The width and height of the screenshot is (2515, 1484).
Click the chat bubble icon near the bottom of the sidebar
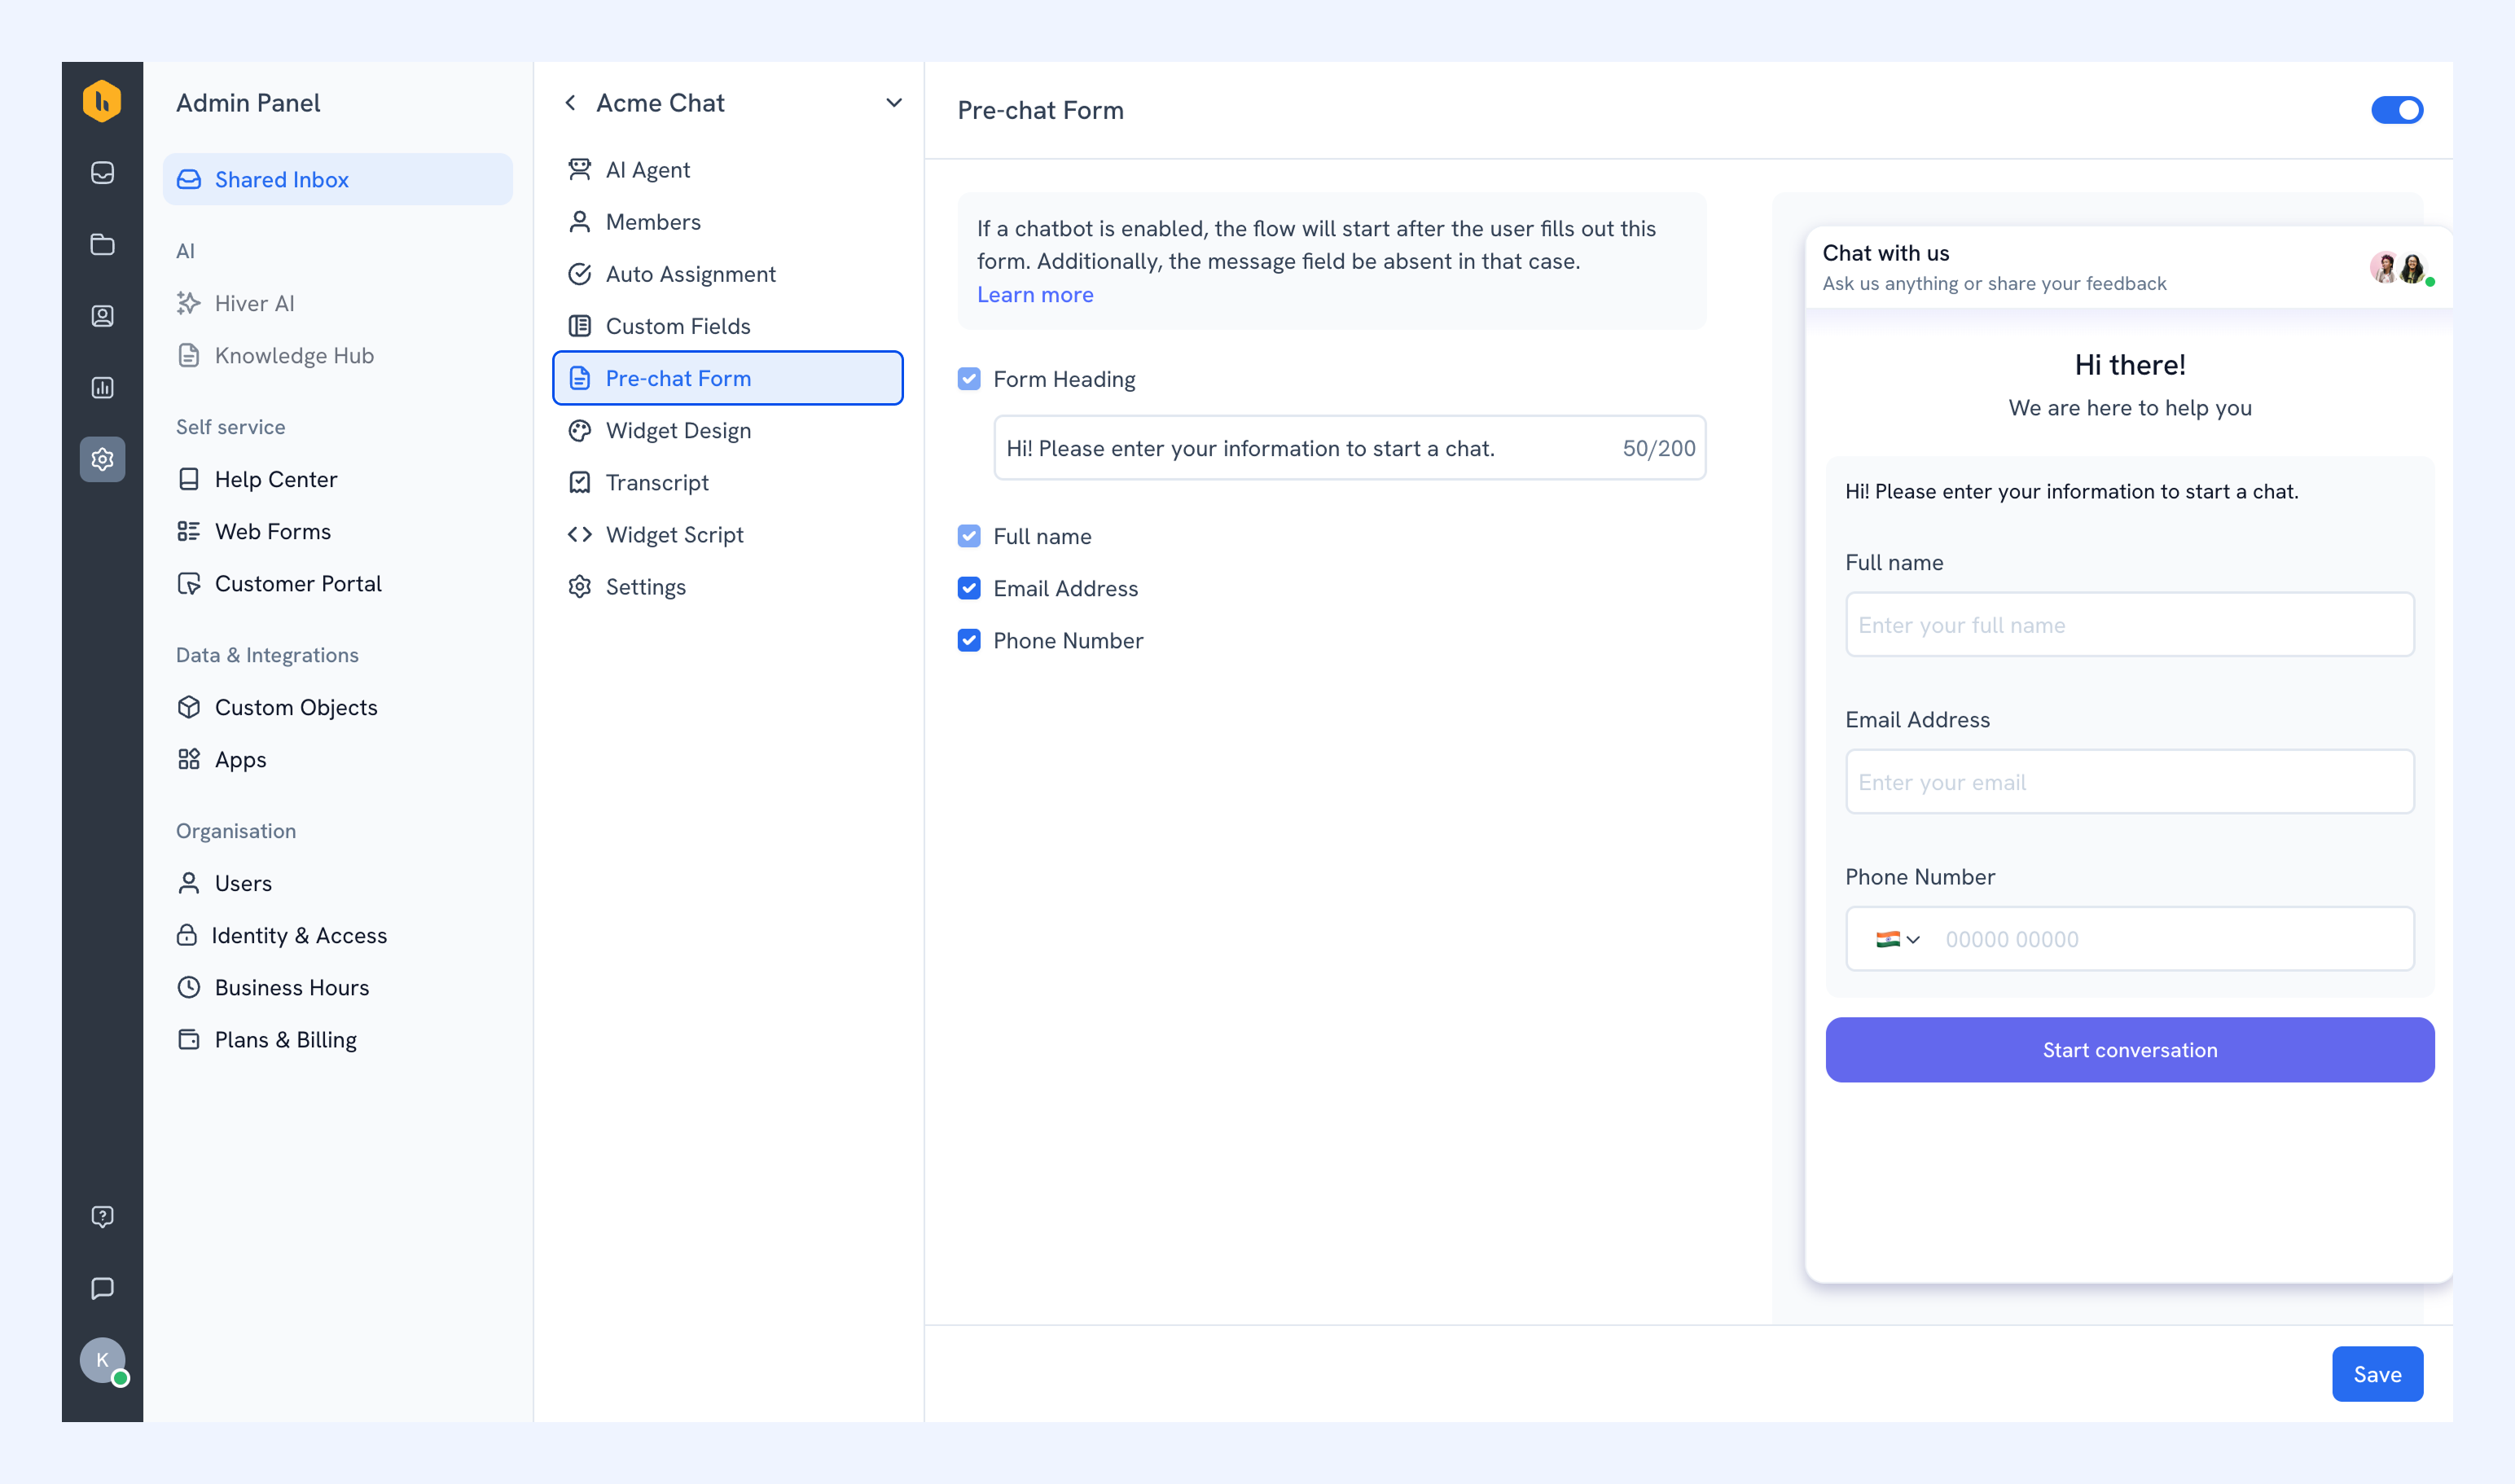click(x=102, y=1288)
